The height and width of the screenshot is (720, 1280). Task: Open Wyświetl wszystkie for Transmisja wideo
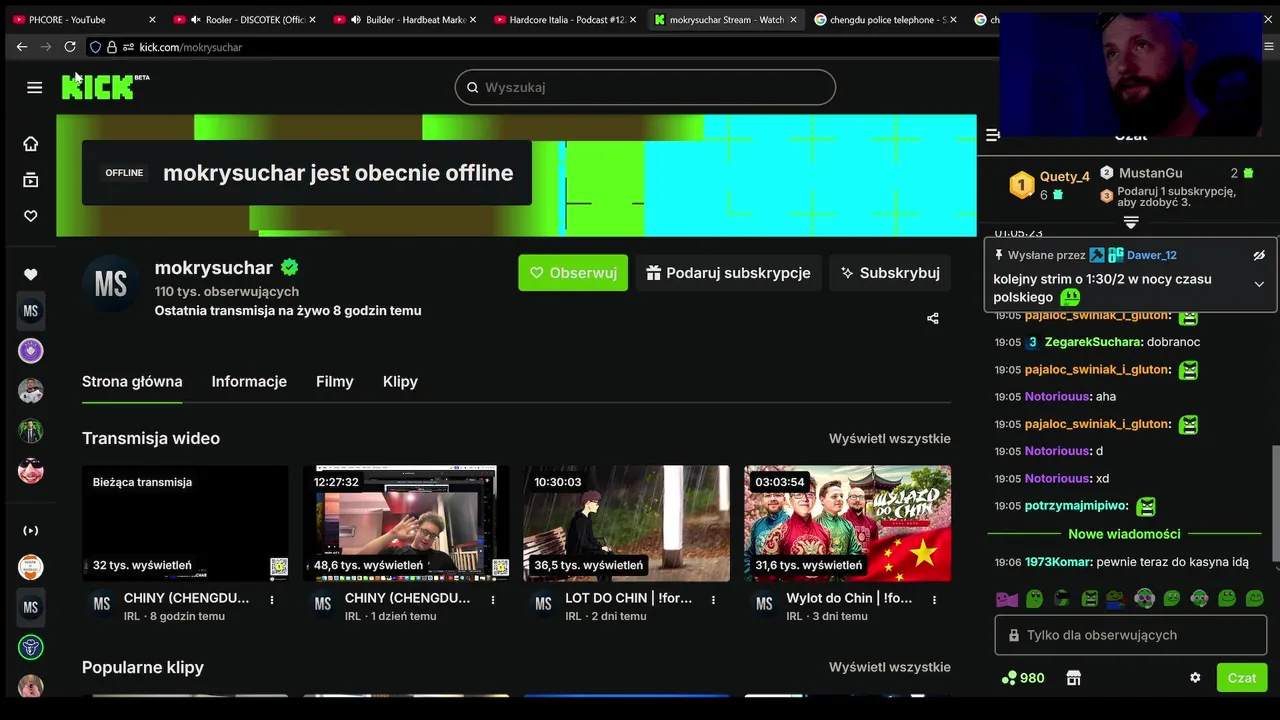pyautogui.click(x=889, y=438)
